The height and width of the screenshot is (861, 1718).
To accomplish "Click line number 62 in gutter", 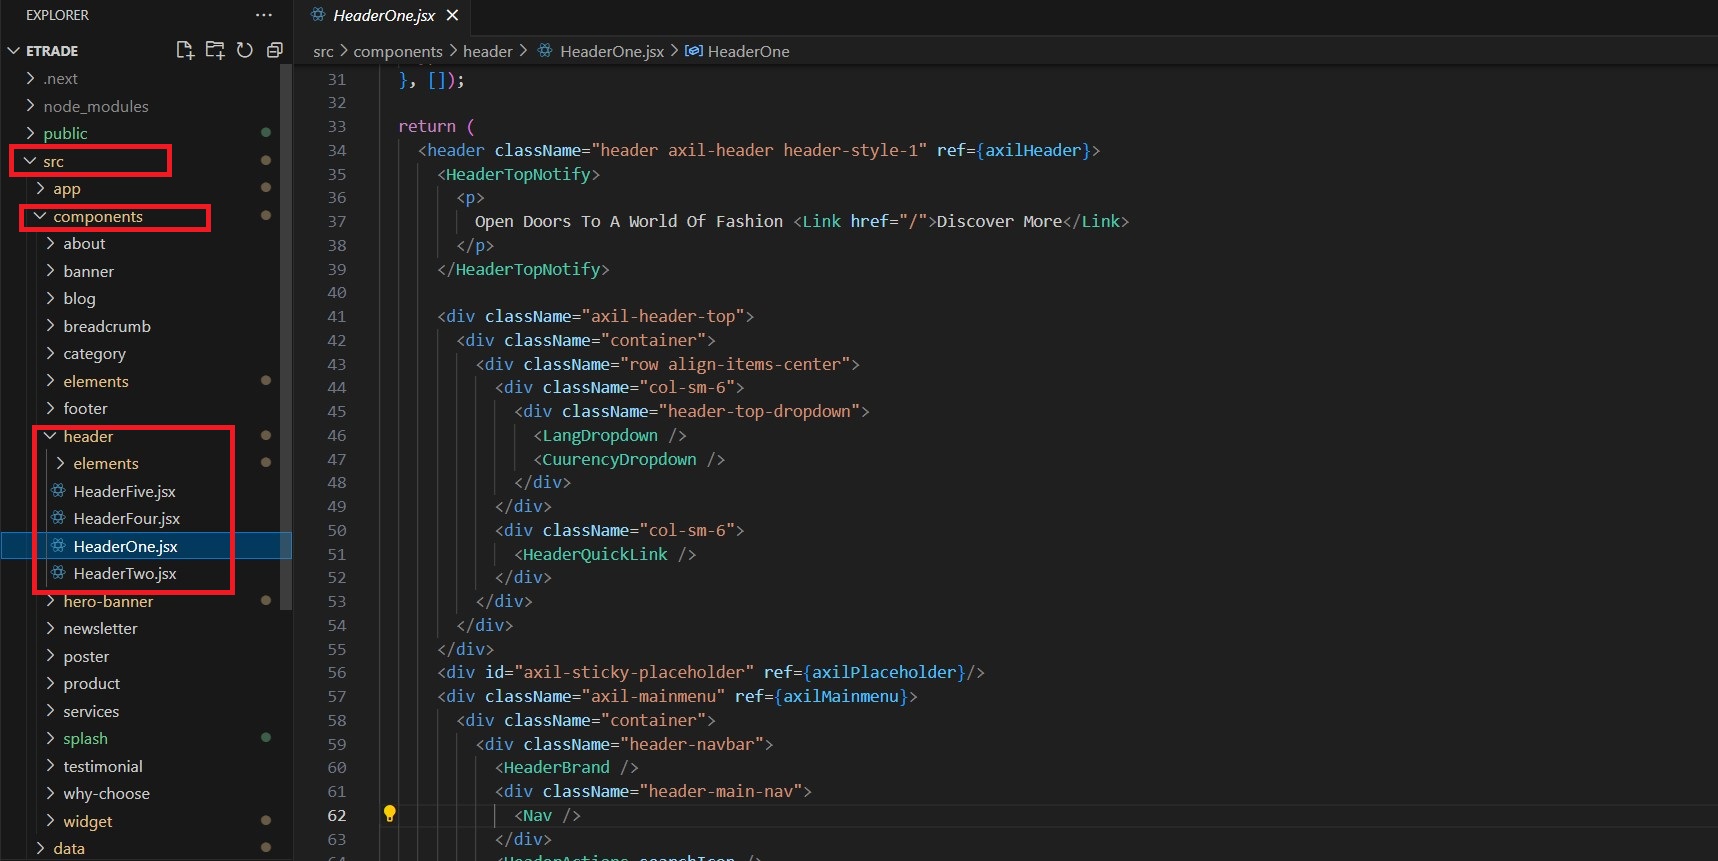I will (x=337, y=815).
